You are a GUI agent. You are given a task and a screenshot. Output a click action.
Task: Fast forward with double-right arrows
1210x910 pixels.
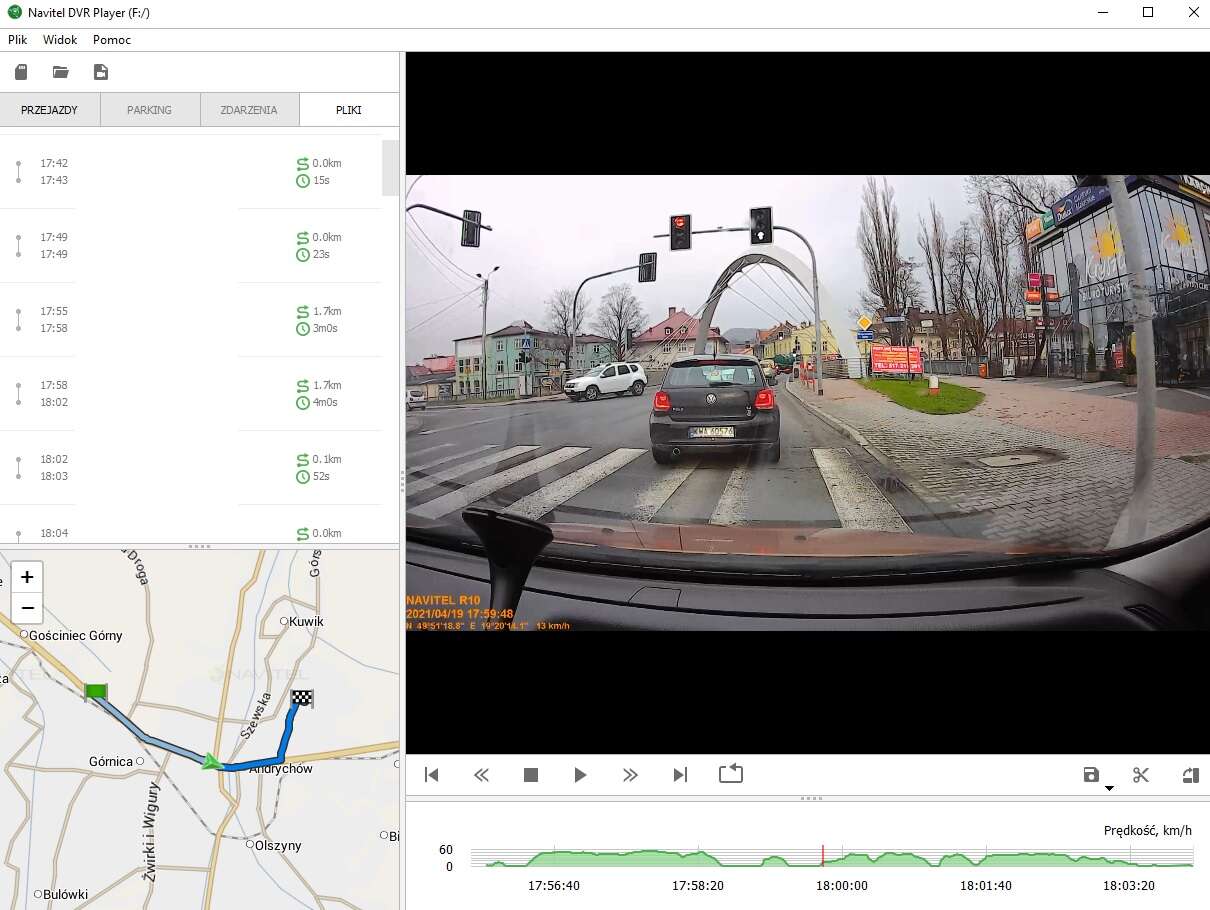click(x=630, y=775)
